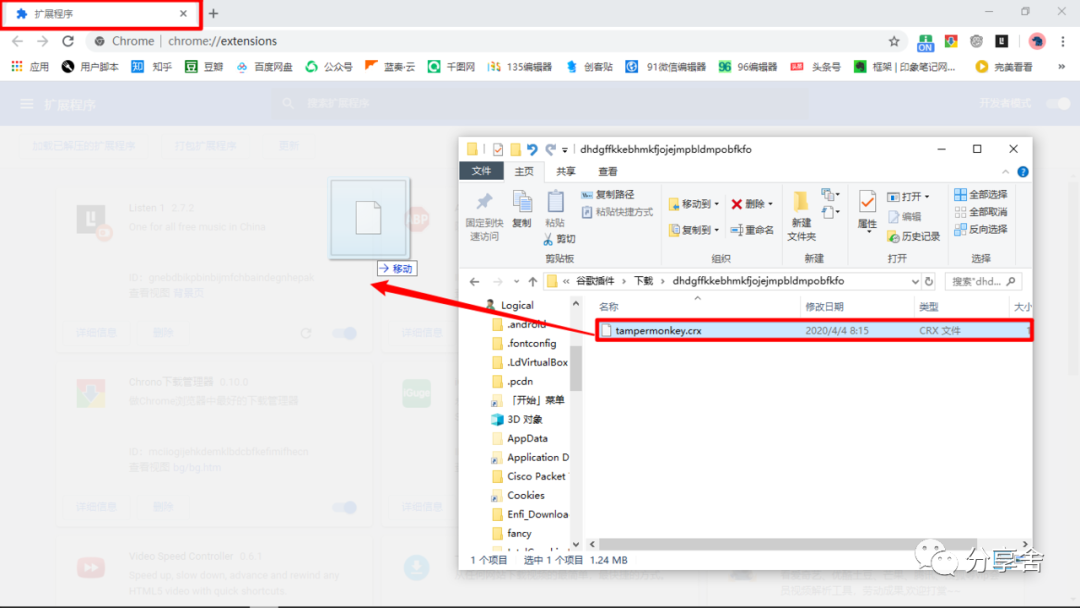Switch to the 查看 ribbon tab

click(x=608, y=171)
